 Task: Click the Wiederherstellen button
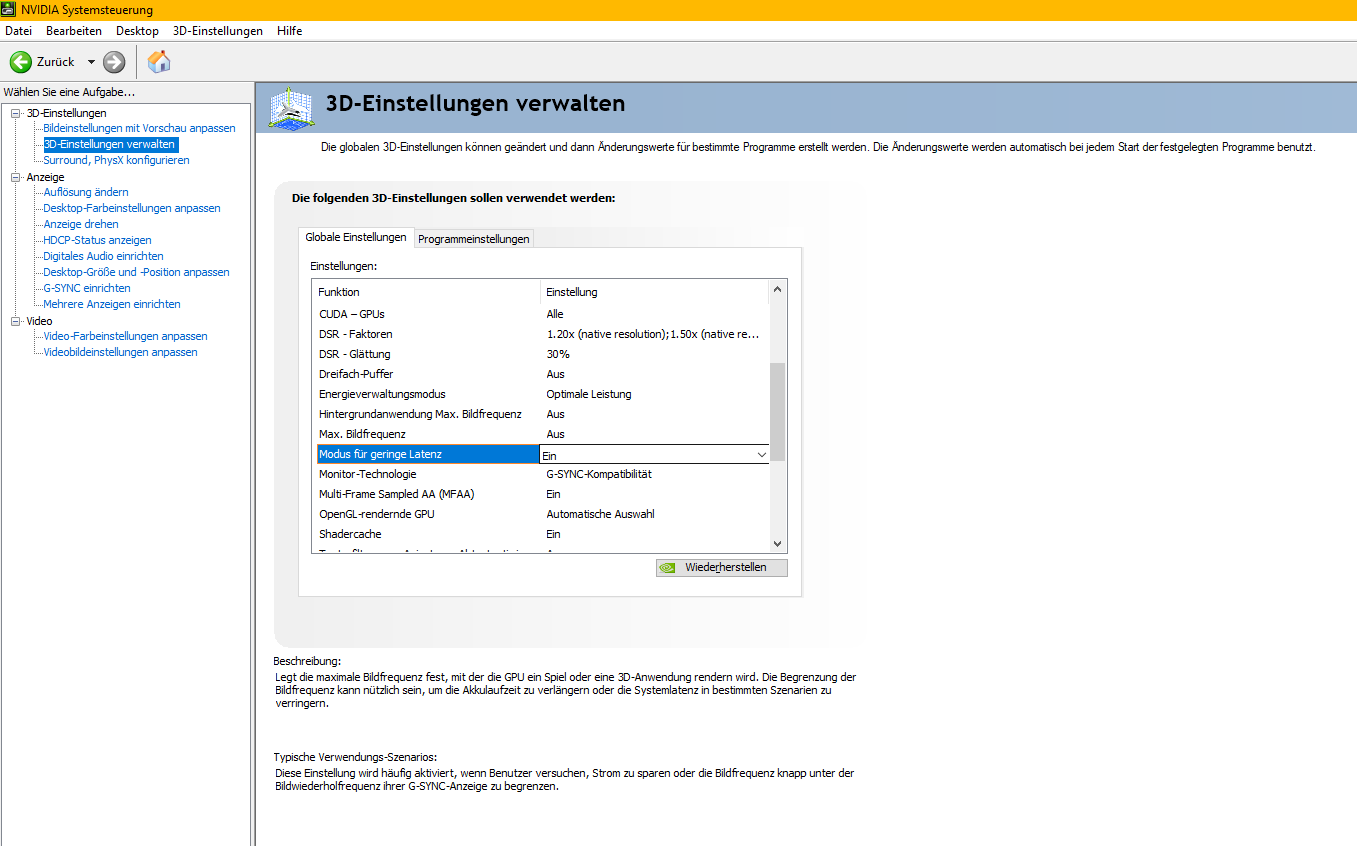coord(721,567)
